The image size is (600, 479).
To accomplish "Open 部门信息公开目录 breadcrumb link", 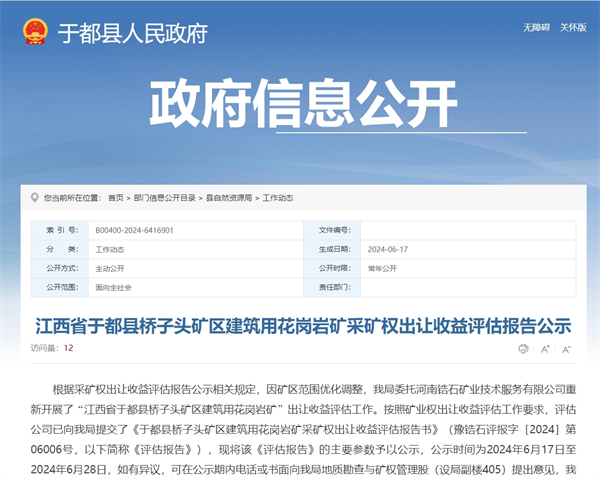I will tap(164, 198).
